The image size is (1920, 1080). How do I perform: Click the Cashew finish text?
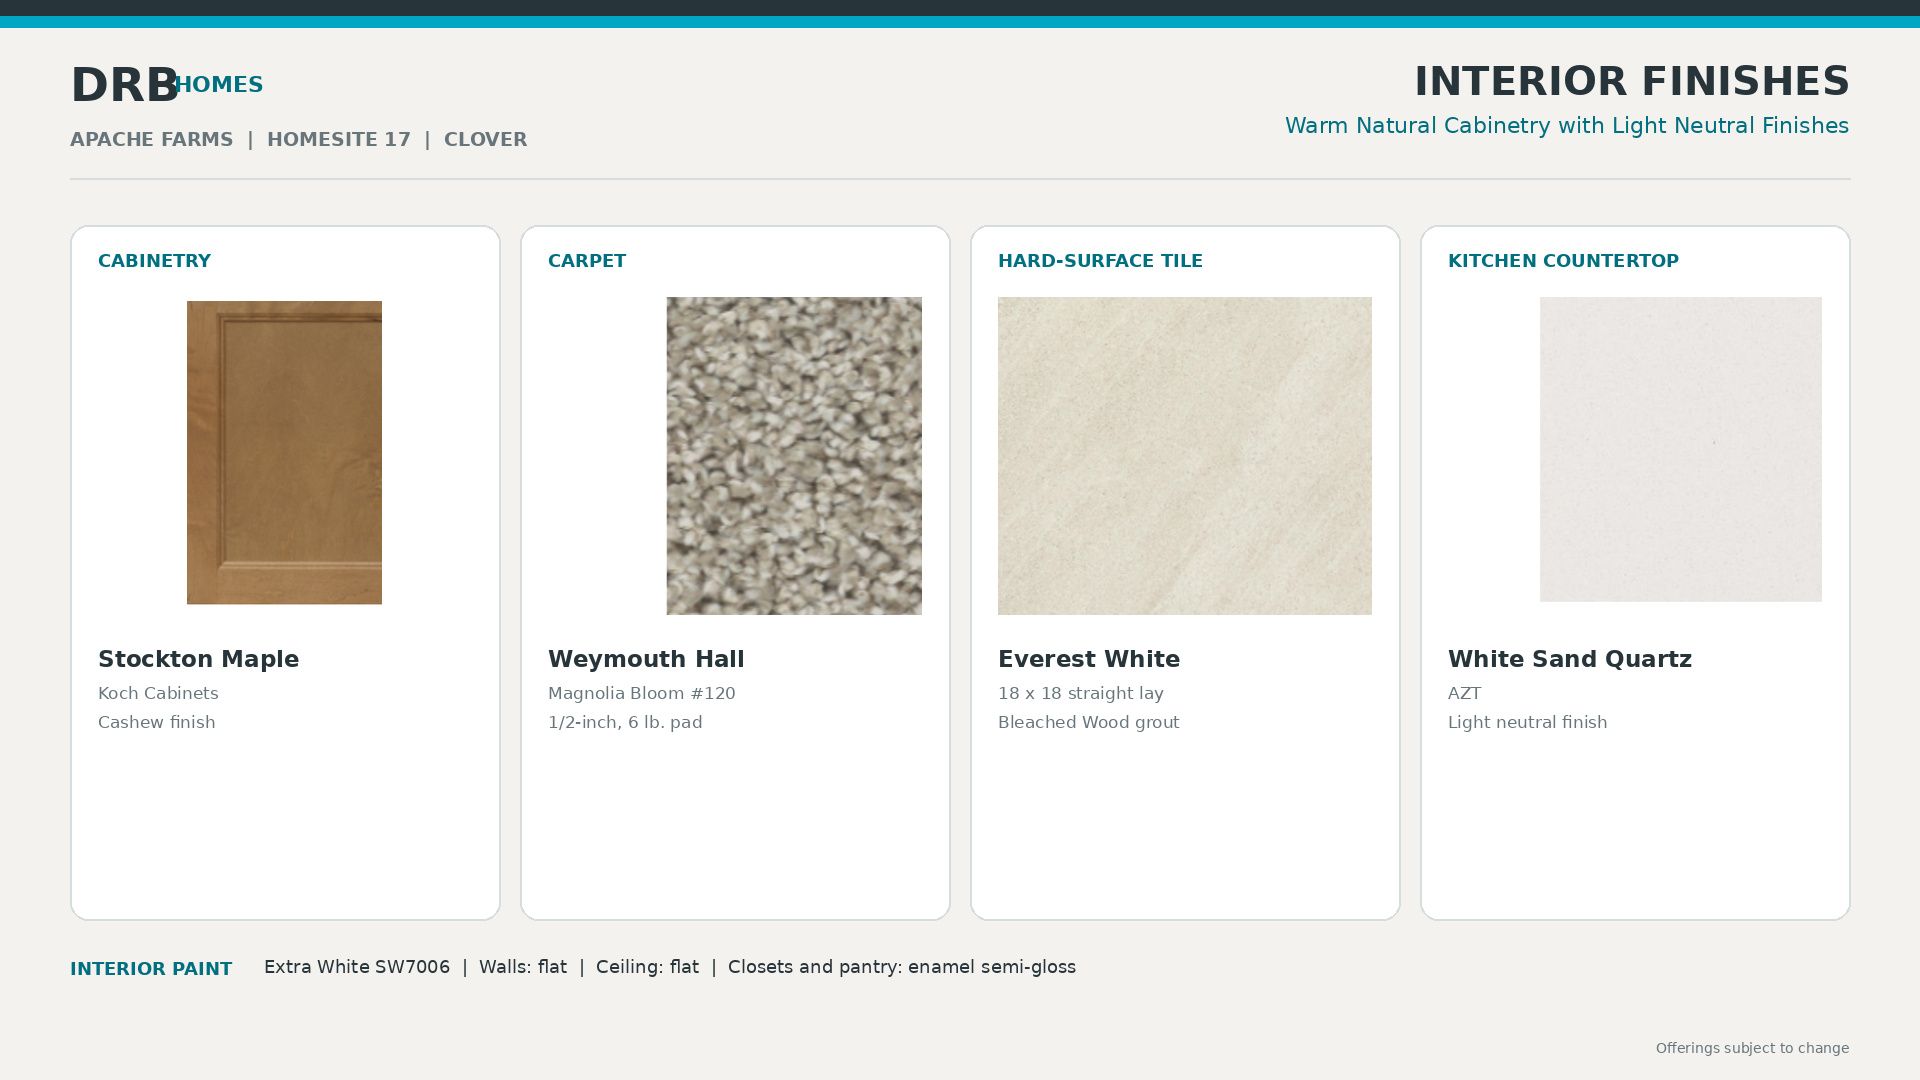tap(157, 722)
